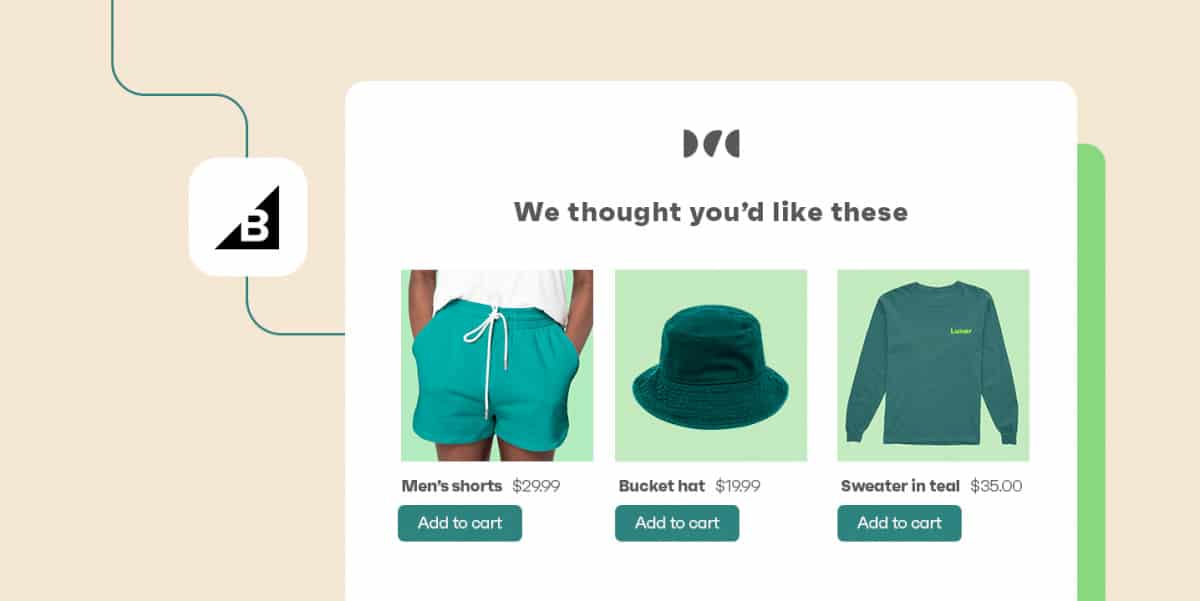This screenshot has width=1200, height=601.
Task: Add the Bucket hat to cart
Action: click(676, 522)
